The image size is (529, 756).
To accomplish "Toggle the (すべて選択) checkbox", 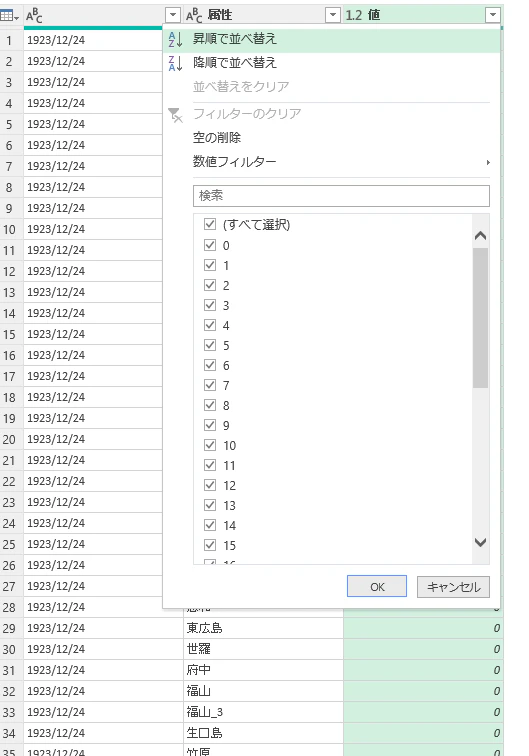I will [x=210, y=224].
